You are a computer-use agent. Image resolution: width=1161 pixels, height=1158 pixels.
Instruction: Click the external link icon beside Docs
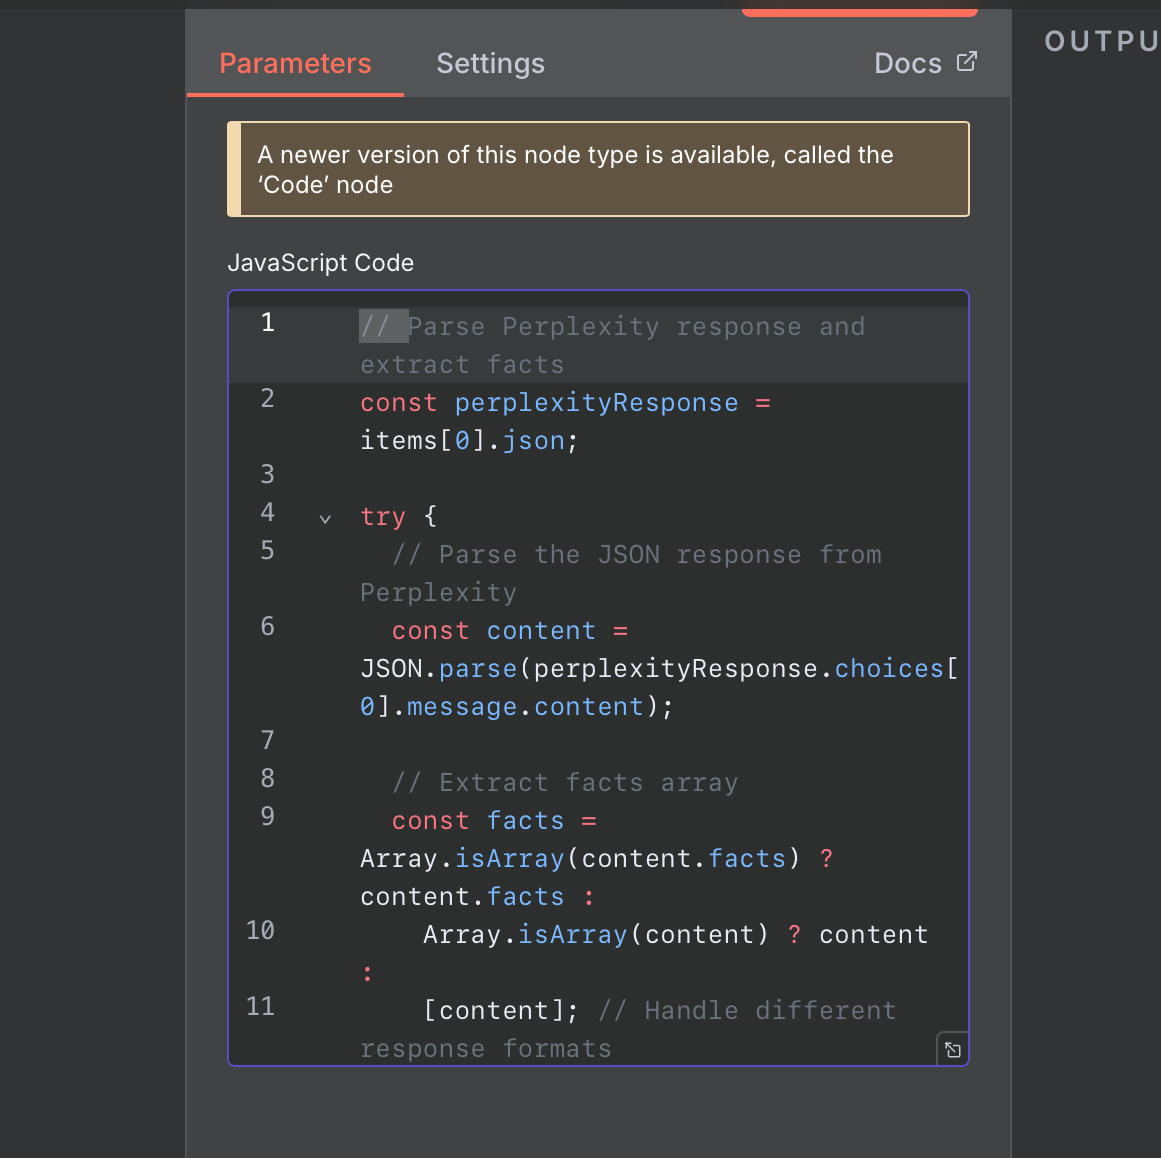pos(966,62)
